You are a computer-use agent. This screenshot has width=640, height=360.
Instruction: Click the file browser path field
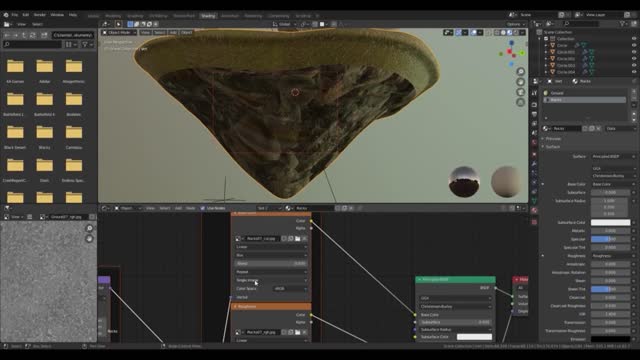click(73, 35)
